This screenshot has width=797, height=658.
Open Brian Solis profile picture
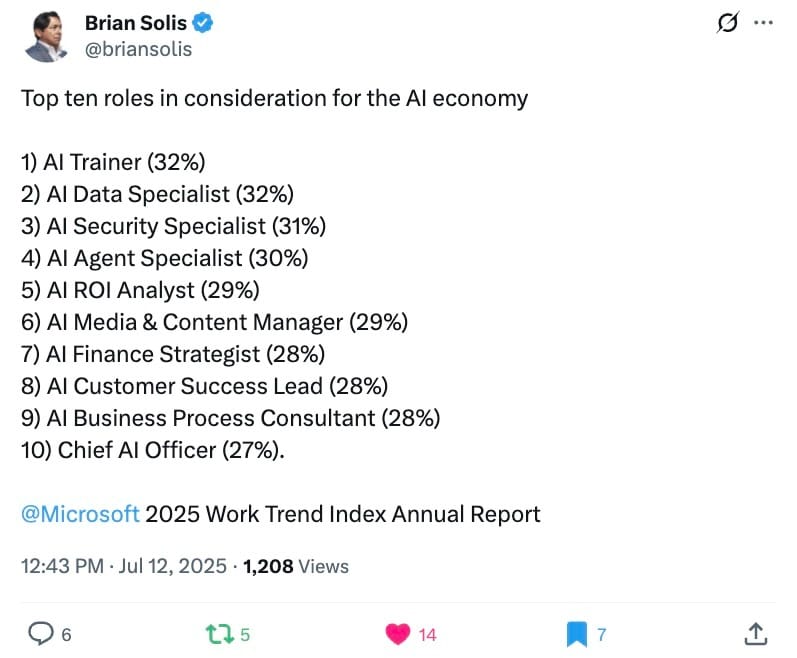click(46, 36)
